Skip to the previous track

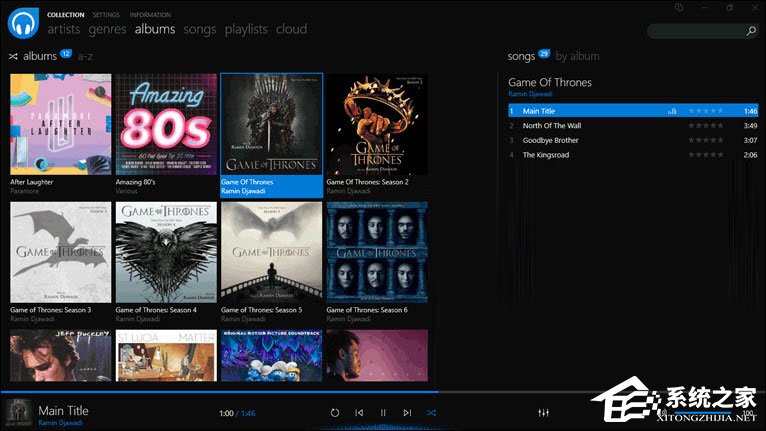pyautogui.click(x=359, y=412)
